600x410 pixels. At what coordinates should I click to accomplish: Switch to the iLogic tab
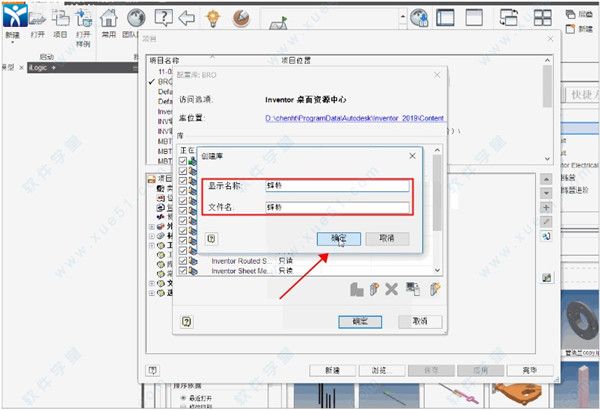(x=38, y=68)
